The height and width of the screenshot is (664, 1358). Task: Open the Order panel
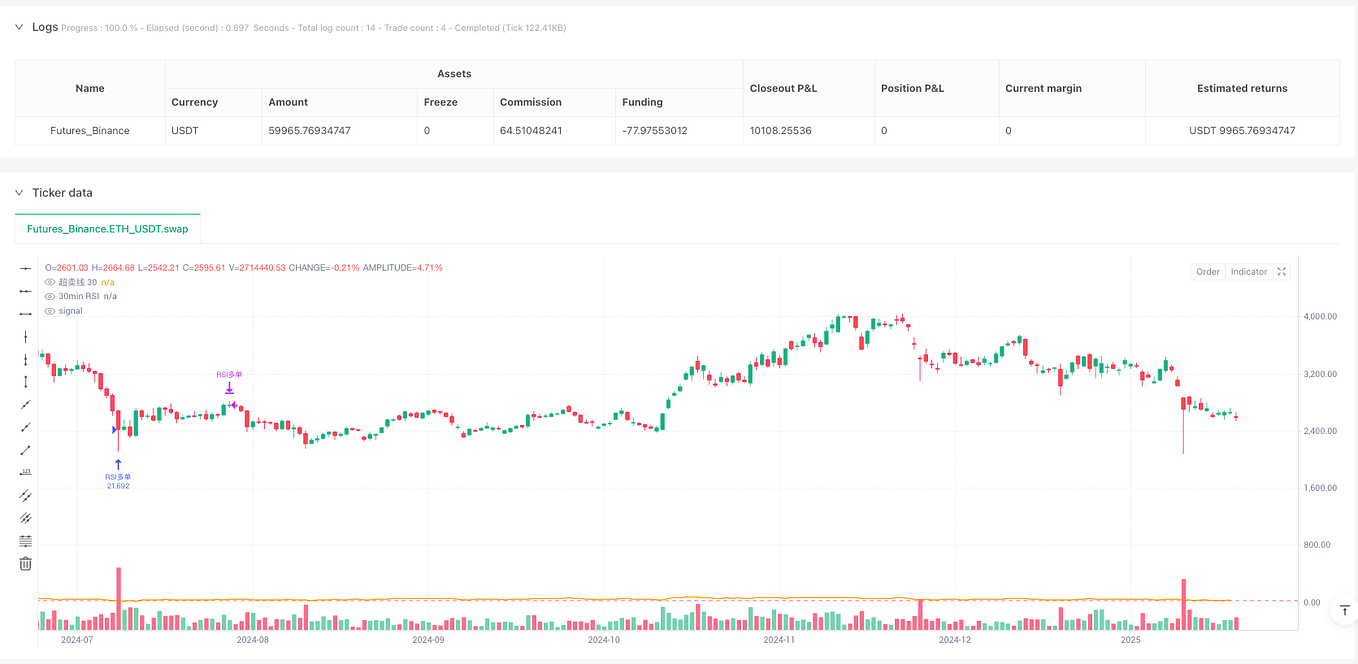[x=1207, y=271]
